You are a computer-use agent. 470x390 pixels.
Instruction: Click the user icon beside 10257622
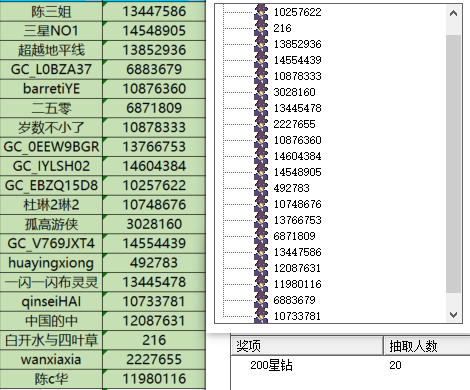[x=261, y=12]
